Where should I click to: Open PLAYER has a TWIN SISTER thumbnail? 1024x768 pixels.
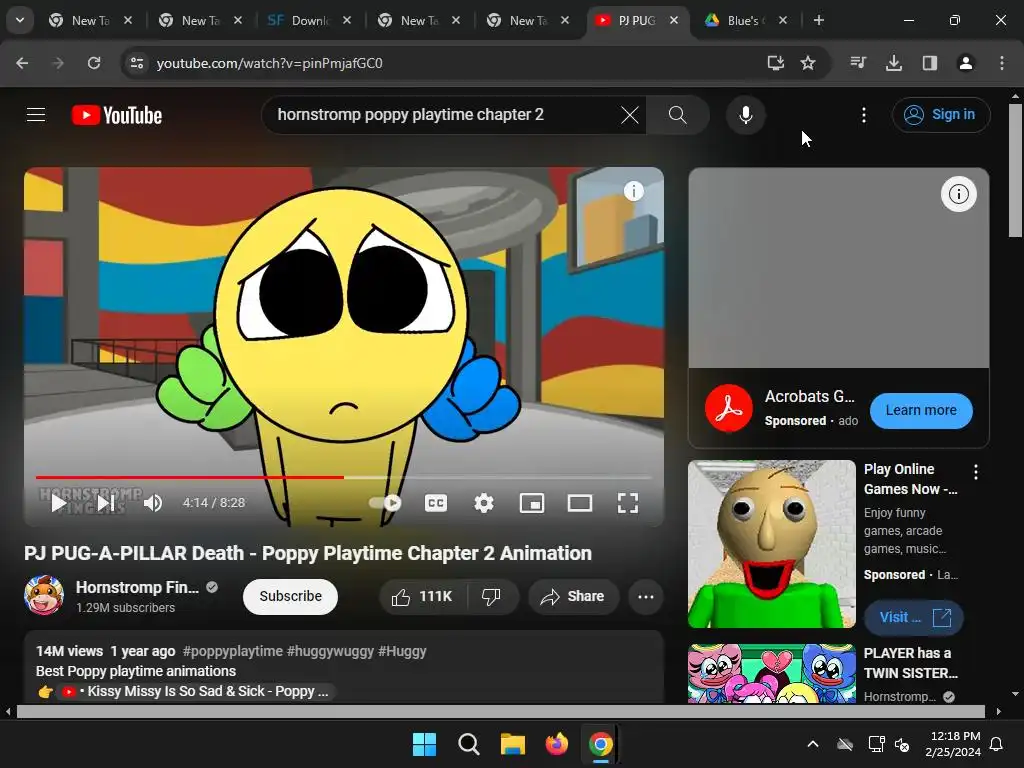coord(772,673)
